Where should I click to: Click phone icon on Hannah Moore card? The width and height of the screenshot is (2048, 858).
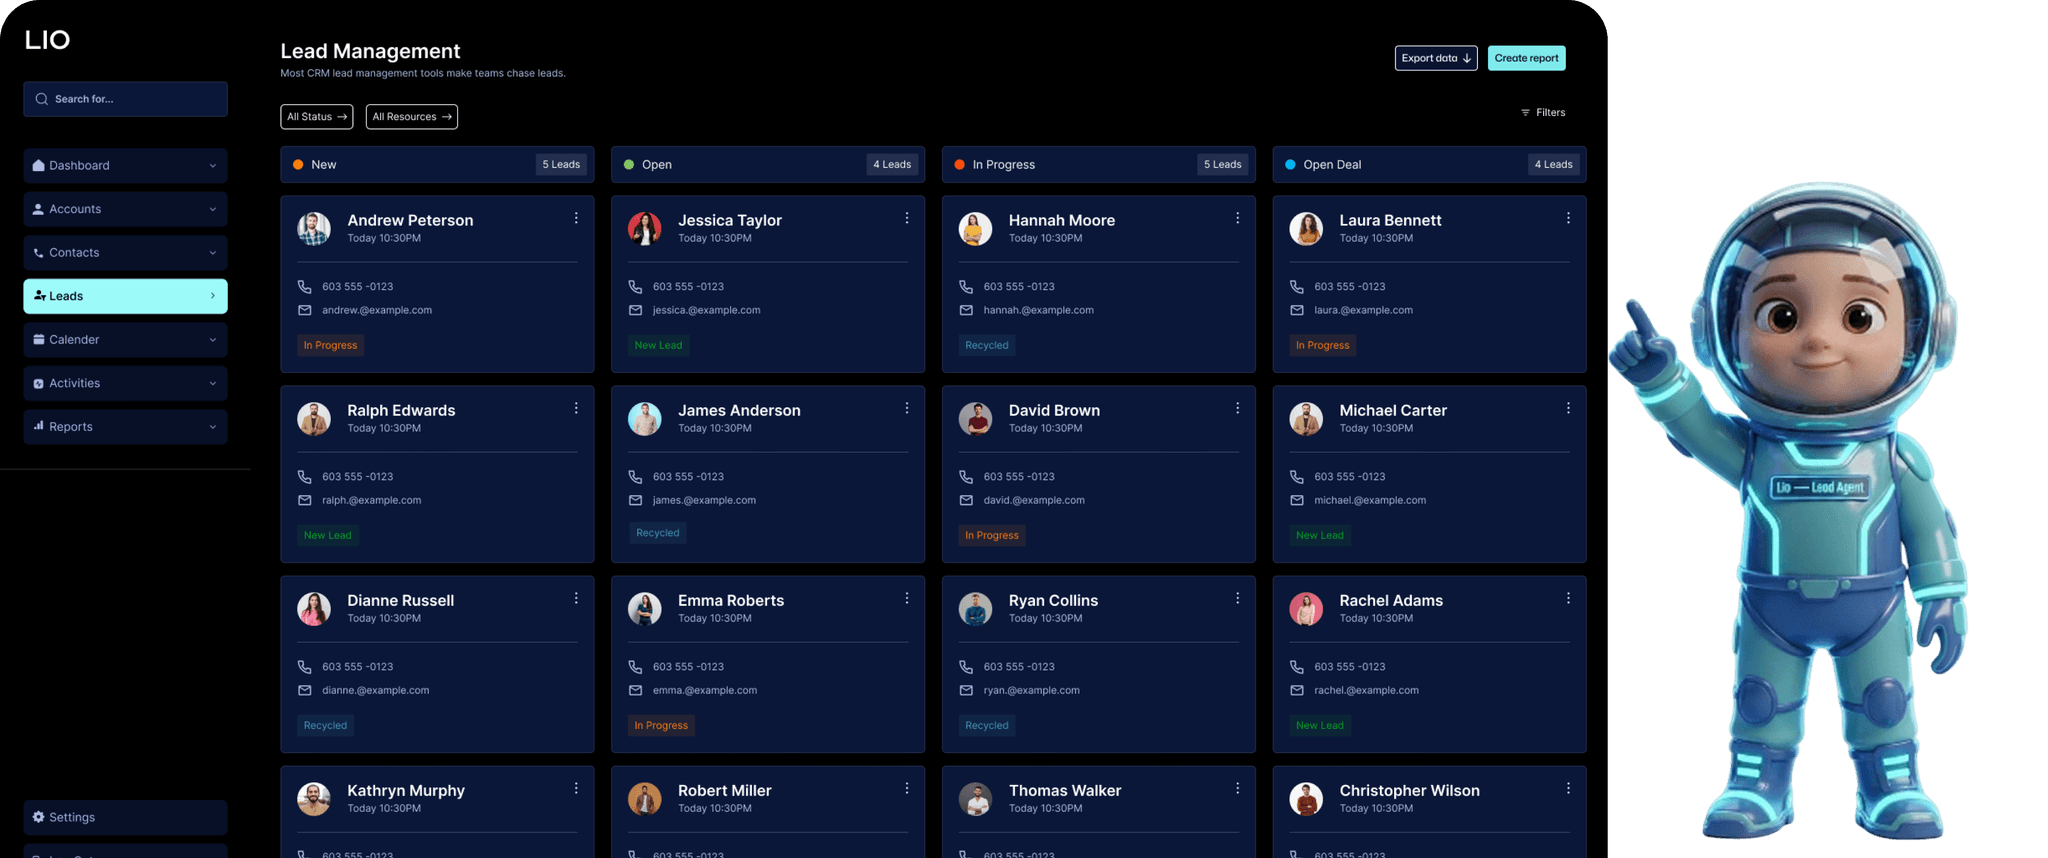tap(966, 286)
